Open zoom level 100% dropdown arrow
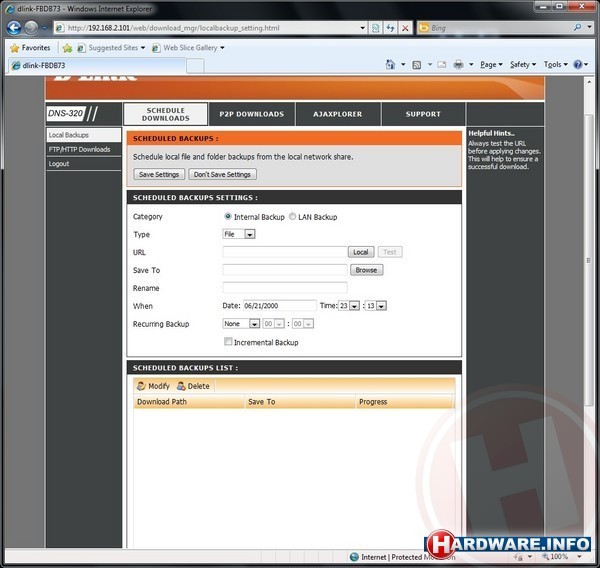The width and height of the screenshot is (600, 568). tap(579, 557)
